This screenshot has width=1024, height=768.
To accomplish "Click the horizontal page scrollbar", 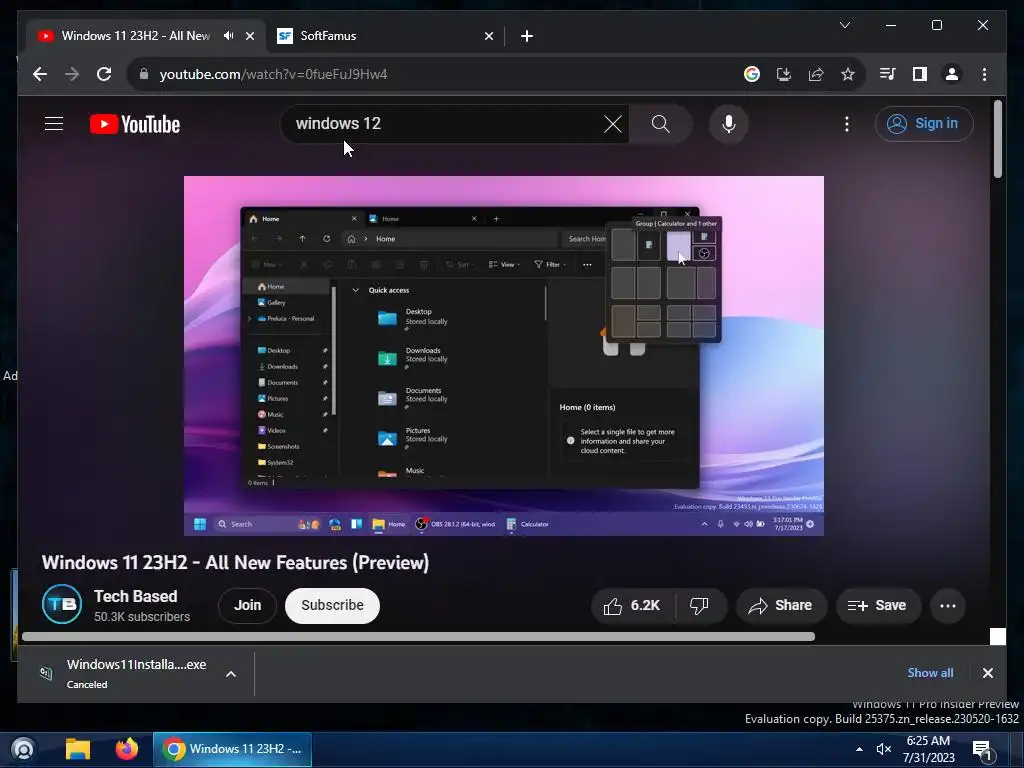I will click(418, 637).
